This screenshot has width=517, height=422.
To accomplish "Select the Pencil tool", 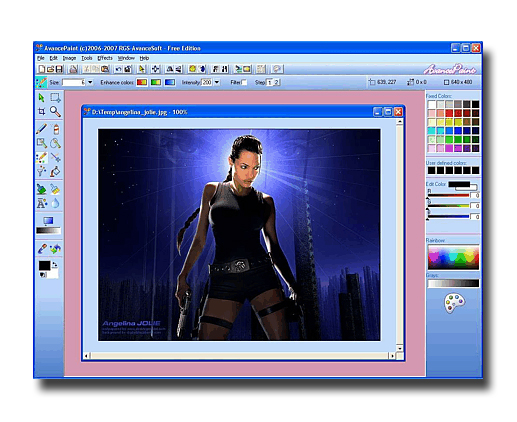I will point(41,129).
